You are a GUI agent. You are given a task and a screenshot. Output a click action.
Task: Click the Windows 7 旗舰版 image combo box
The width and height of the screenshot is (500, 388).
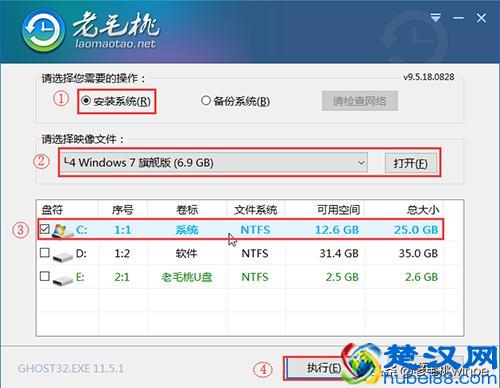click(214, 163)
